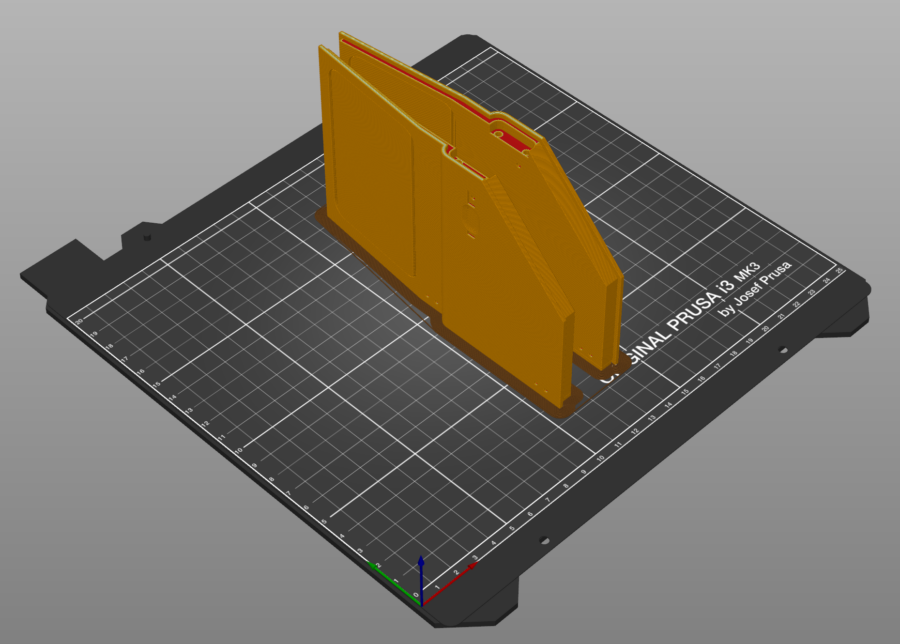The height and width of the screenshot is (644, 900).
Task: Click the screw hole on the front bed edge
Action: coord(543,539)
